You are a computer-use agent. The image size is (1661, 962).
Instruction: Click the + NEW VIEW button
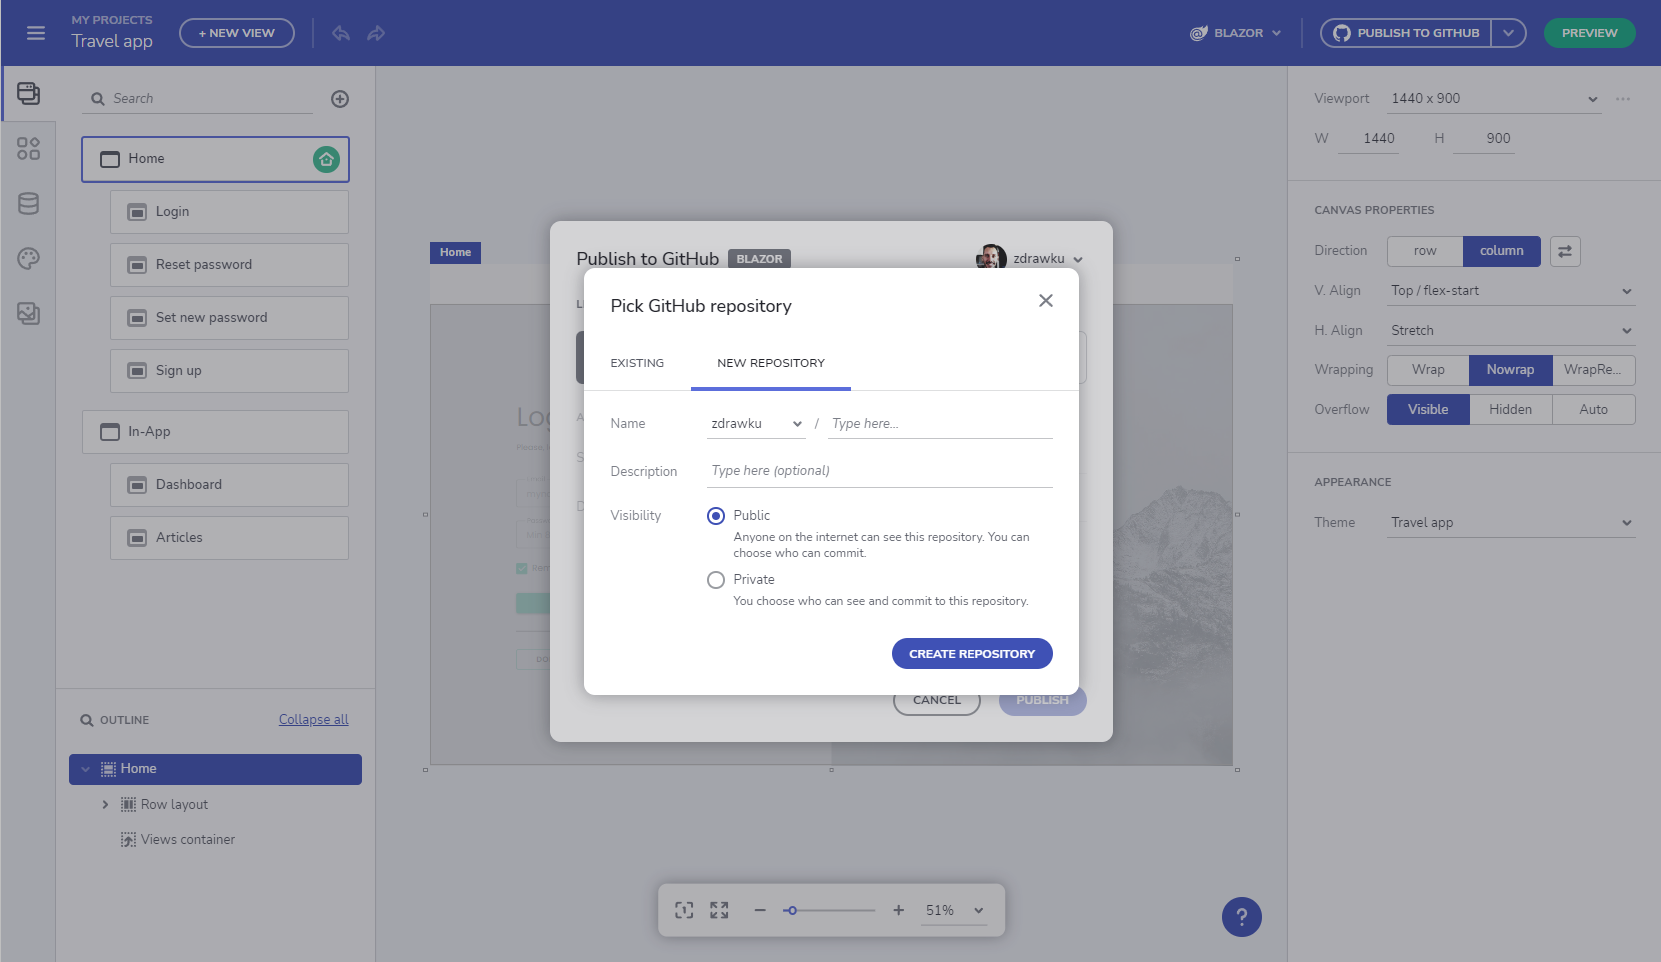point(237,33)
